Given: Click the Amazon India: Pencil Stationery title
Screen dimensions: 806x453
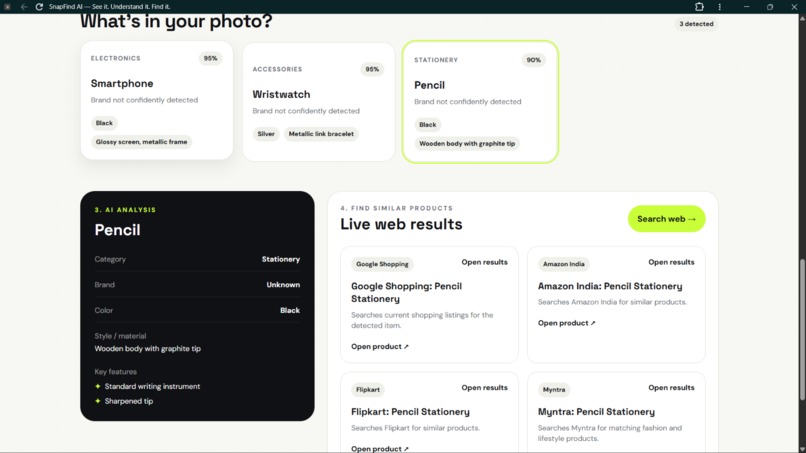Looking at the screenshot, I should point(610,286).
